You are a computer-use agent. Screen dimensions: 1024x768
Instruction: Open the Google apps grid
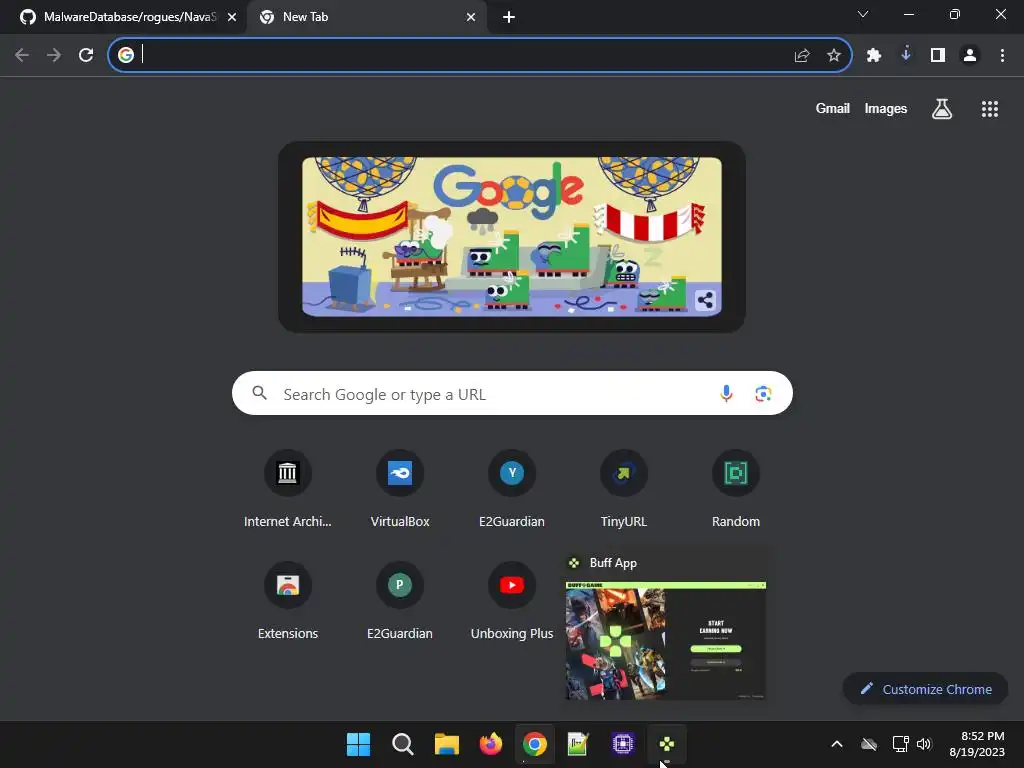(x=990, y=109)
